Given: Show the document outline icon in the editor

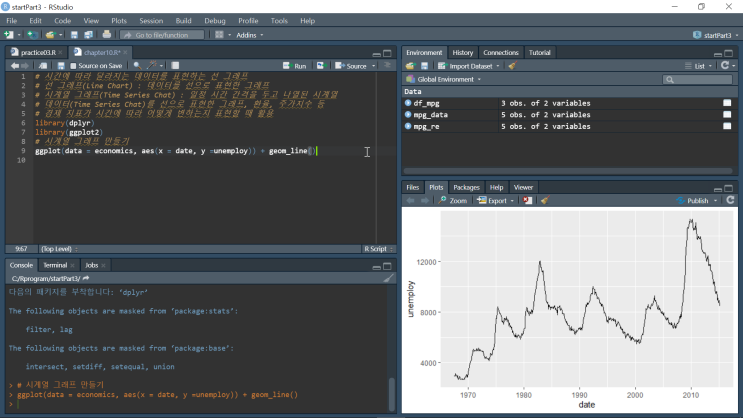Looking at the screenshot, I should click(x=387, y=65).
